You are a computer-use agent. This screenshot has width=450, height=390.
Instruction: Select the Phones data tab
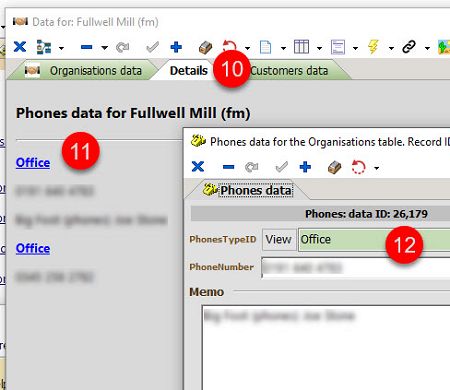point(248,190)
